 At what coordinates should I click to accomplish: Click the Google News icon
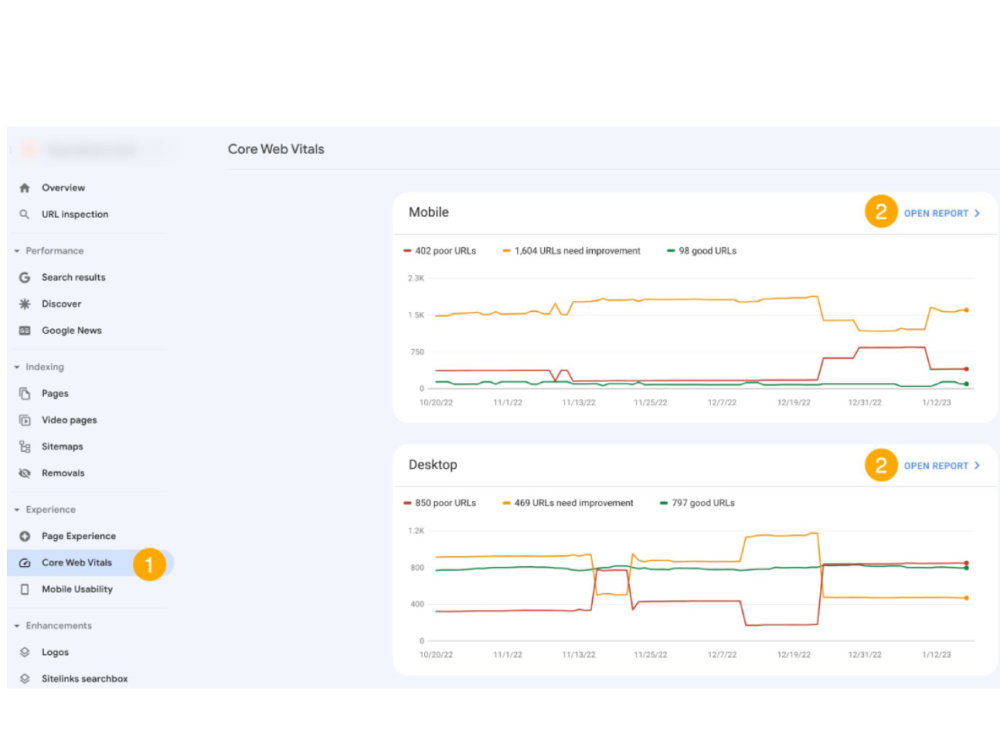point(24,330)
